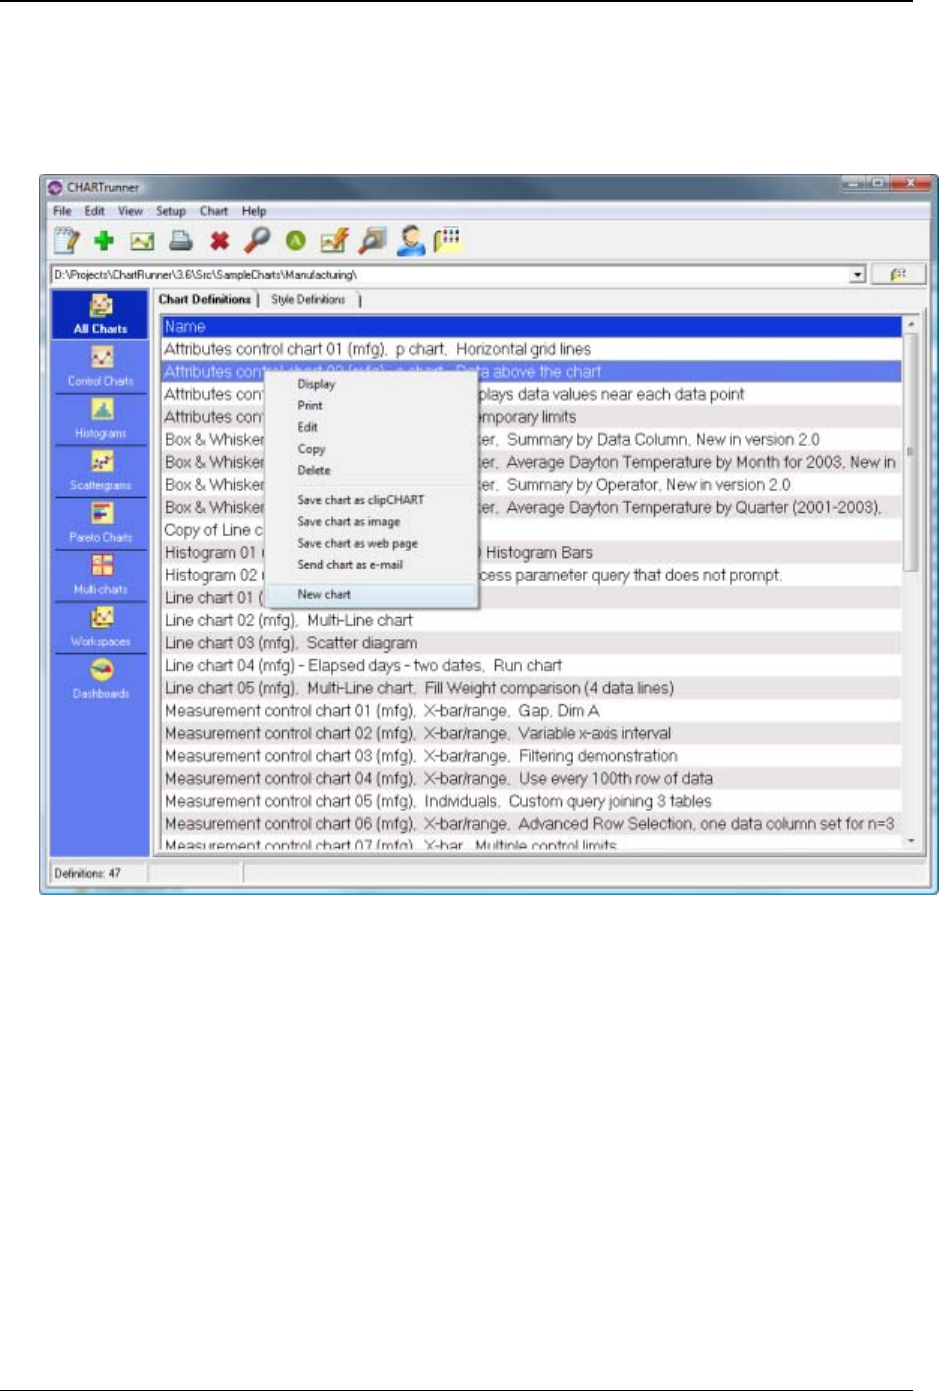
Task: Select Line chart 02 (mfg) Multi-Line chart
Action: coord(531,620)
